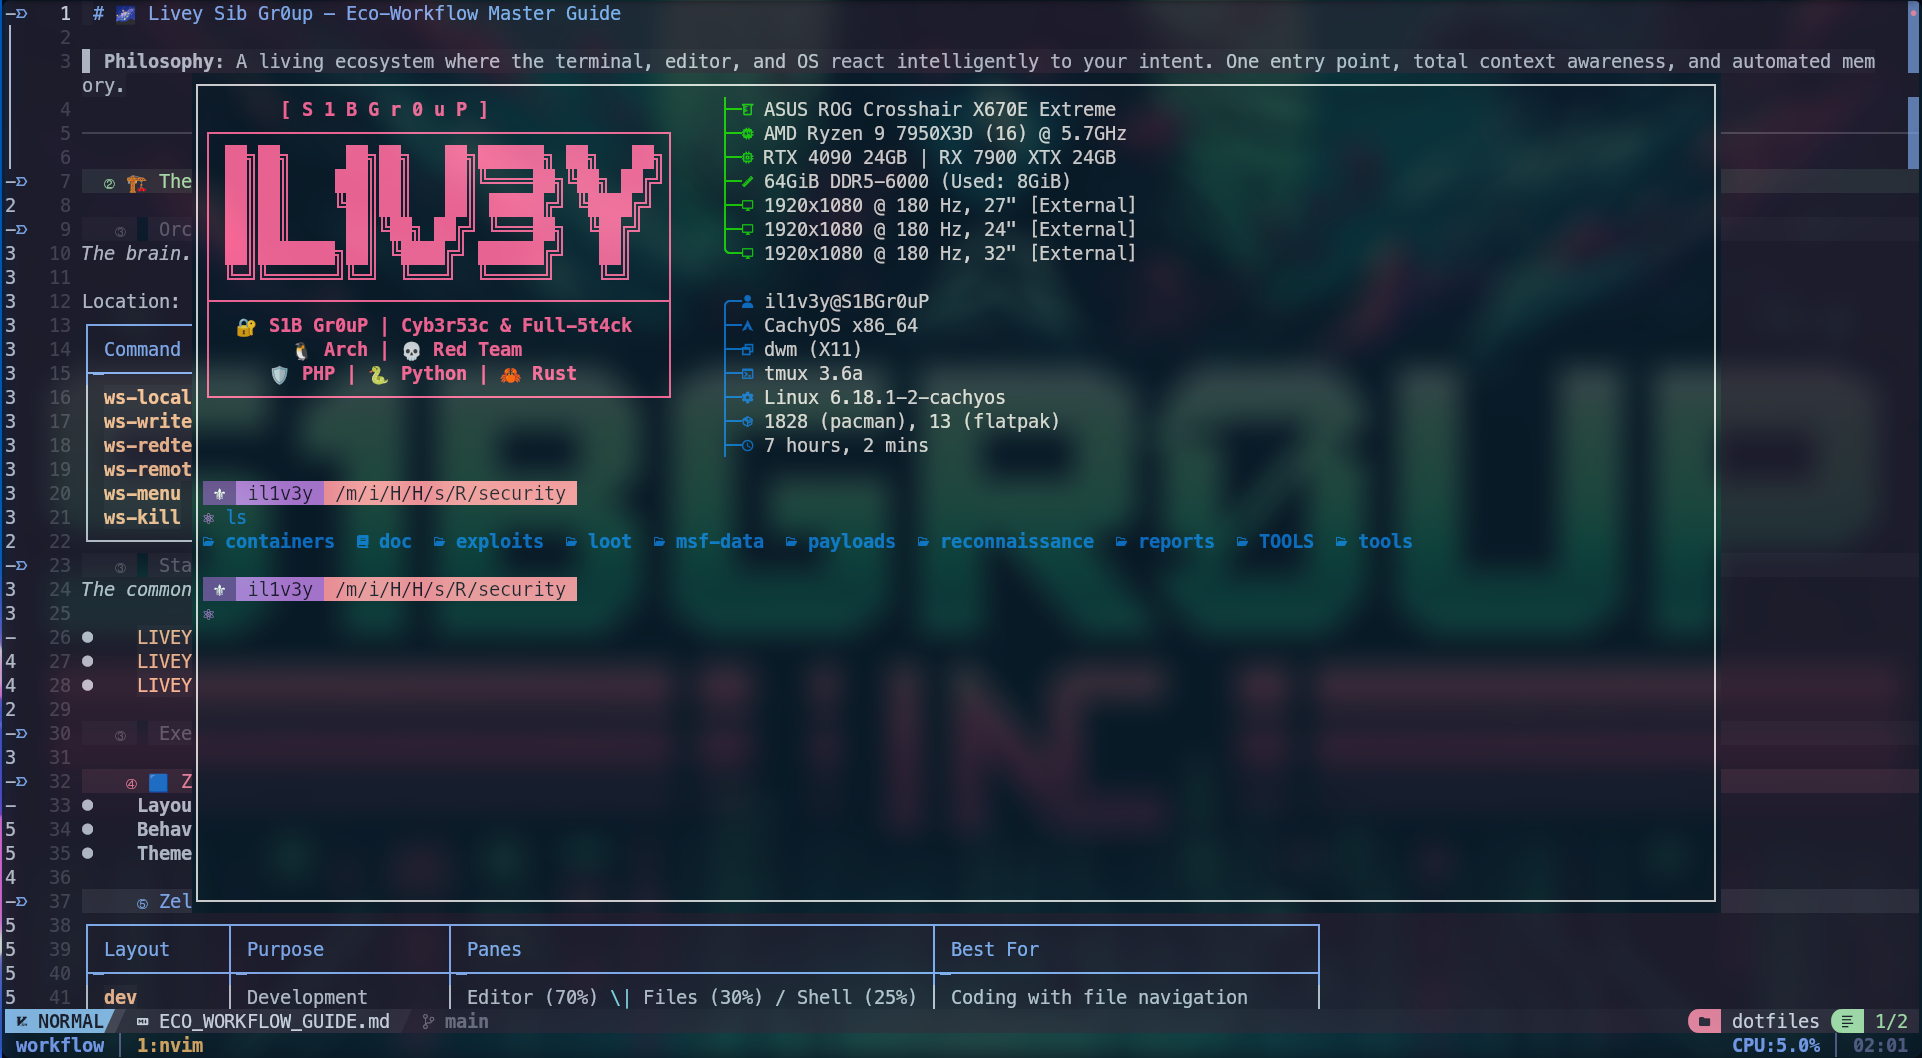This screenshot has width=1922, height=1058.
Task: Click the main branch label in the statusline
Action: [x=466, y=1021]
